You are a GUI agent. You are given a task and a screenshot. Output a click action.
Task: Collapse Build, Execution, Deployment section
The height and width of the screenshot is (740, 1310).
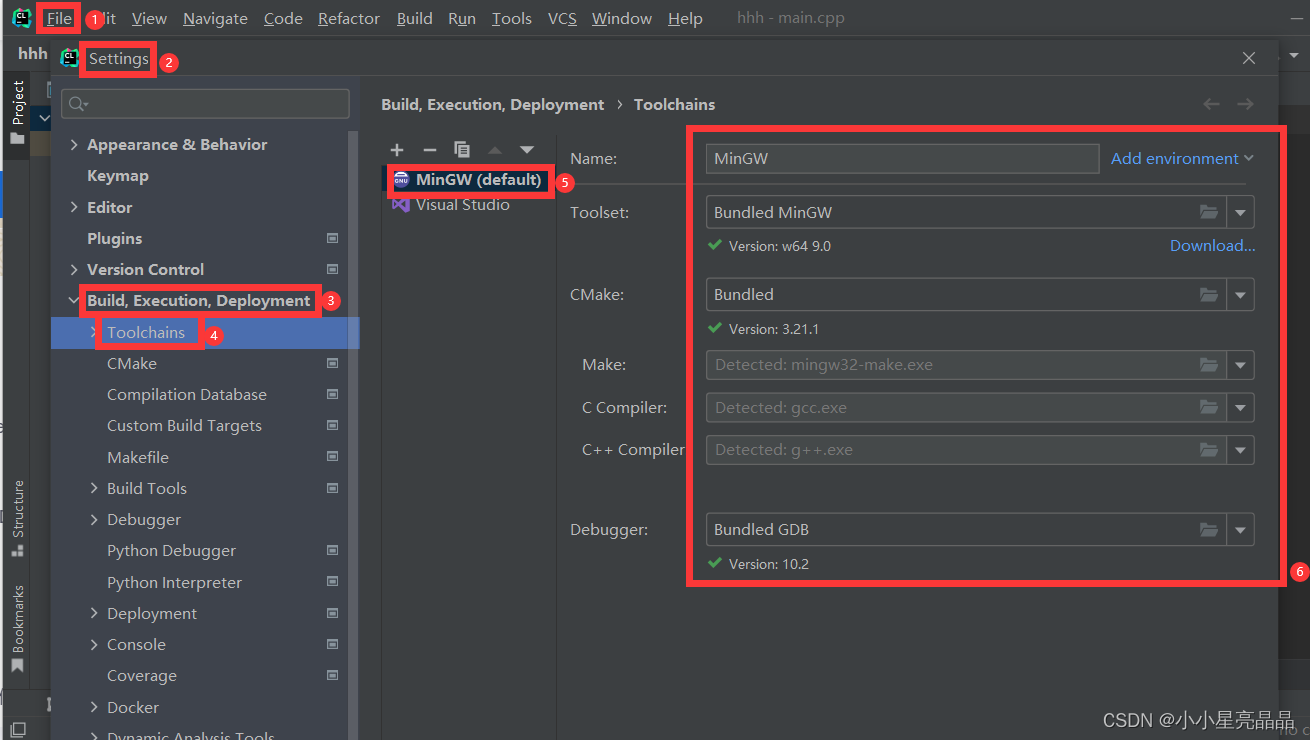tap(74, 301)
